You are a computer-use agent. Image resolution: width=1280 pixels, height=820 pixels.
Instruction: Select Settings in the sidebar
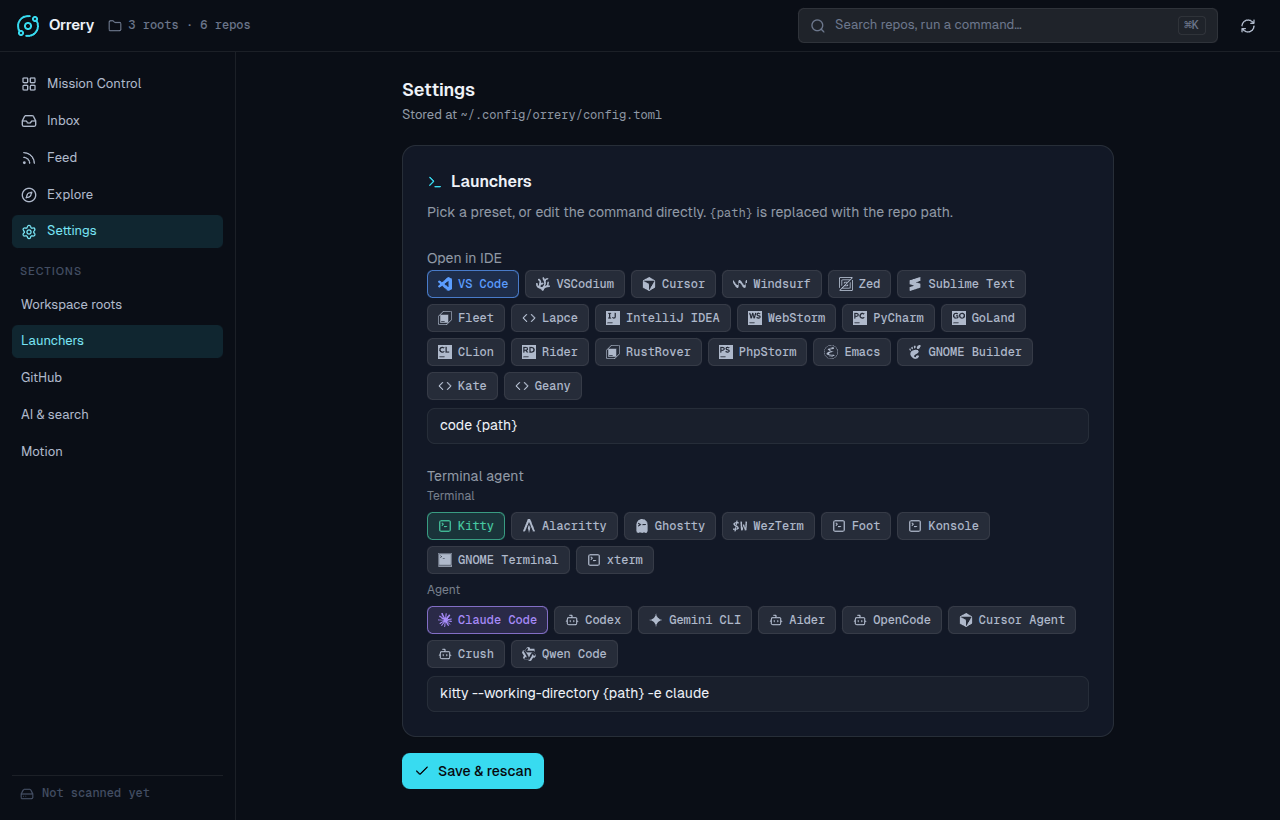coord(117,231)
